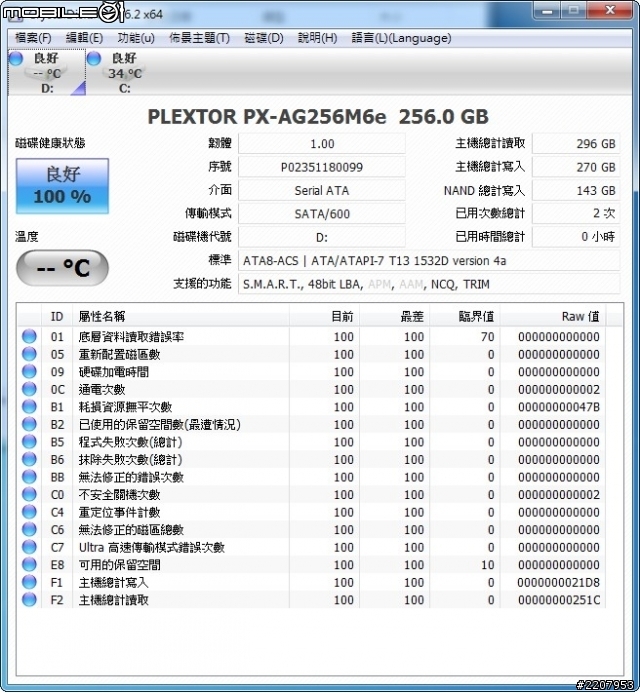The image size is (640, 693).
Task: Click the -- °C temperature button
Action: point(62,268)
